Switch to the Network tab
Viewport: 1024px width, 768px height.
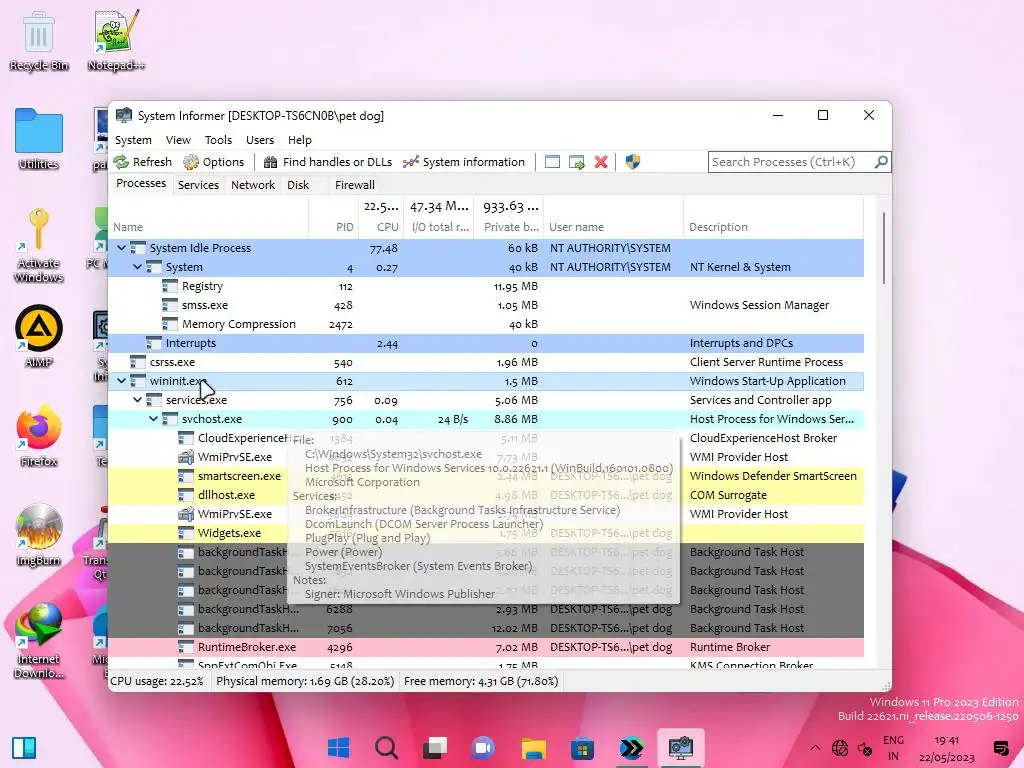[x=253, y=185]
